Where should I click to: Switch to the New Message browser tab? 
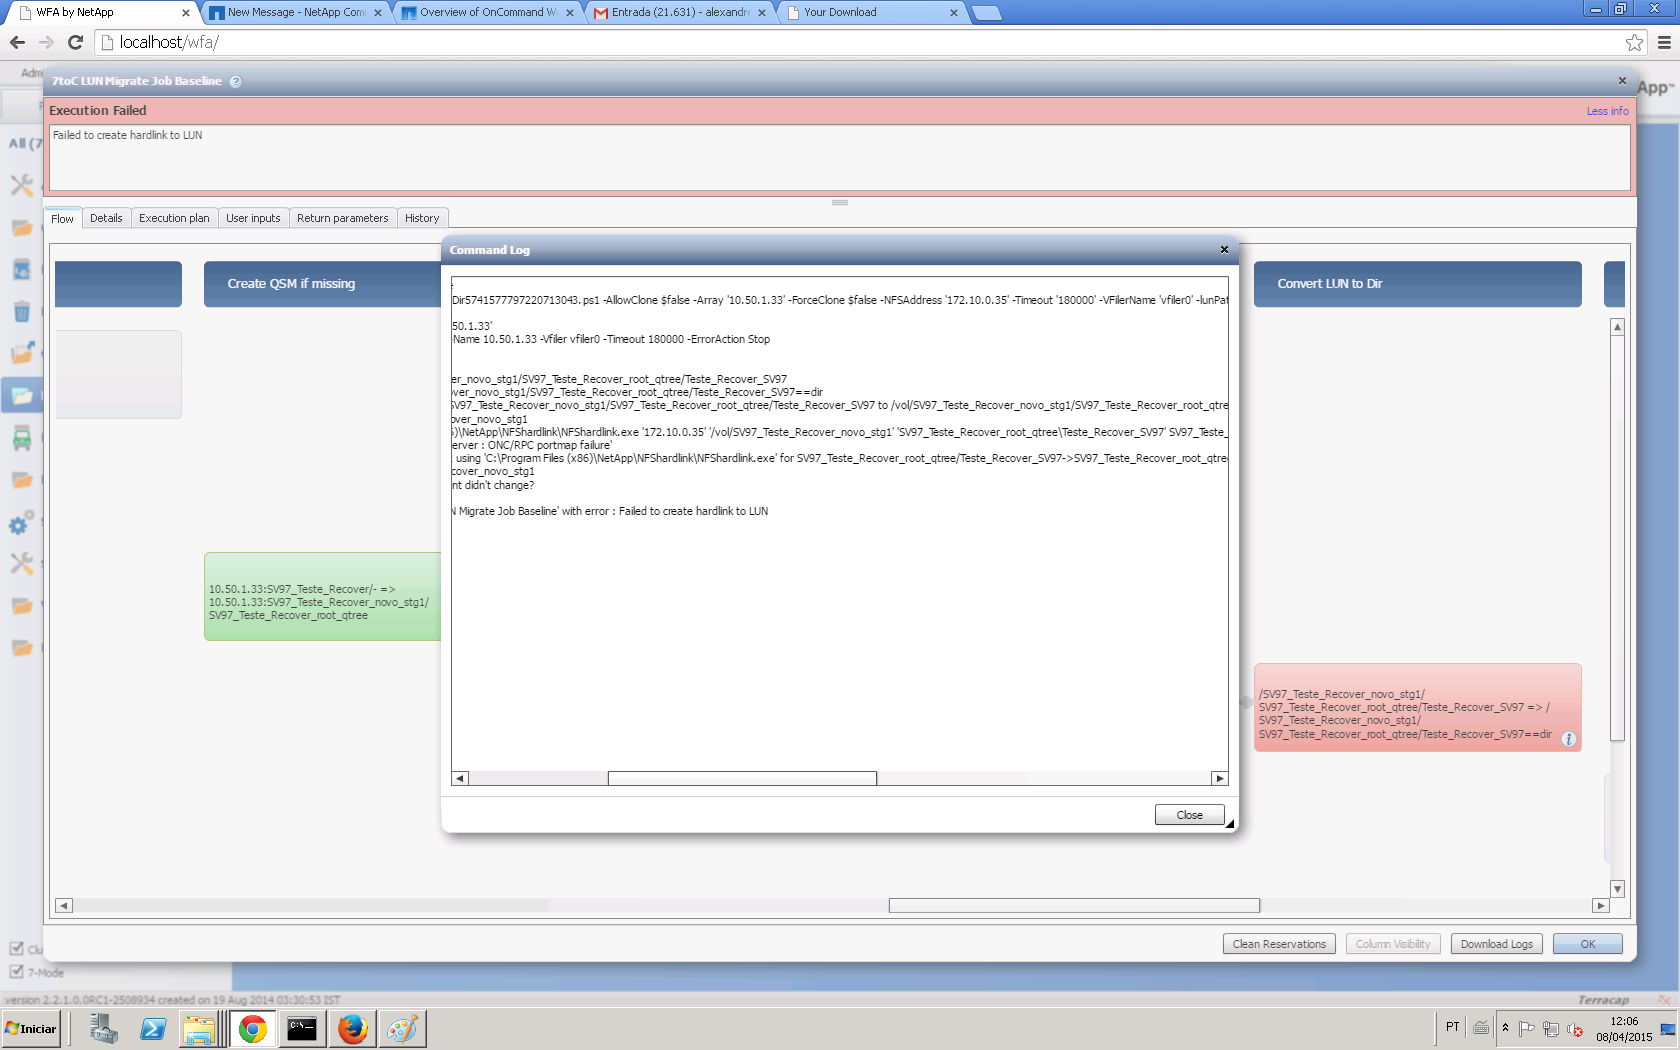pyautogui.click(x=296, y=13)
